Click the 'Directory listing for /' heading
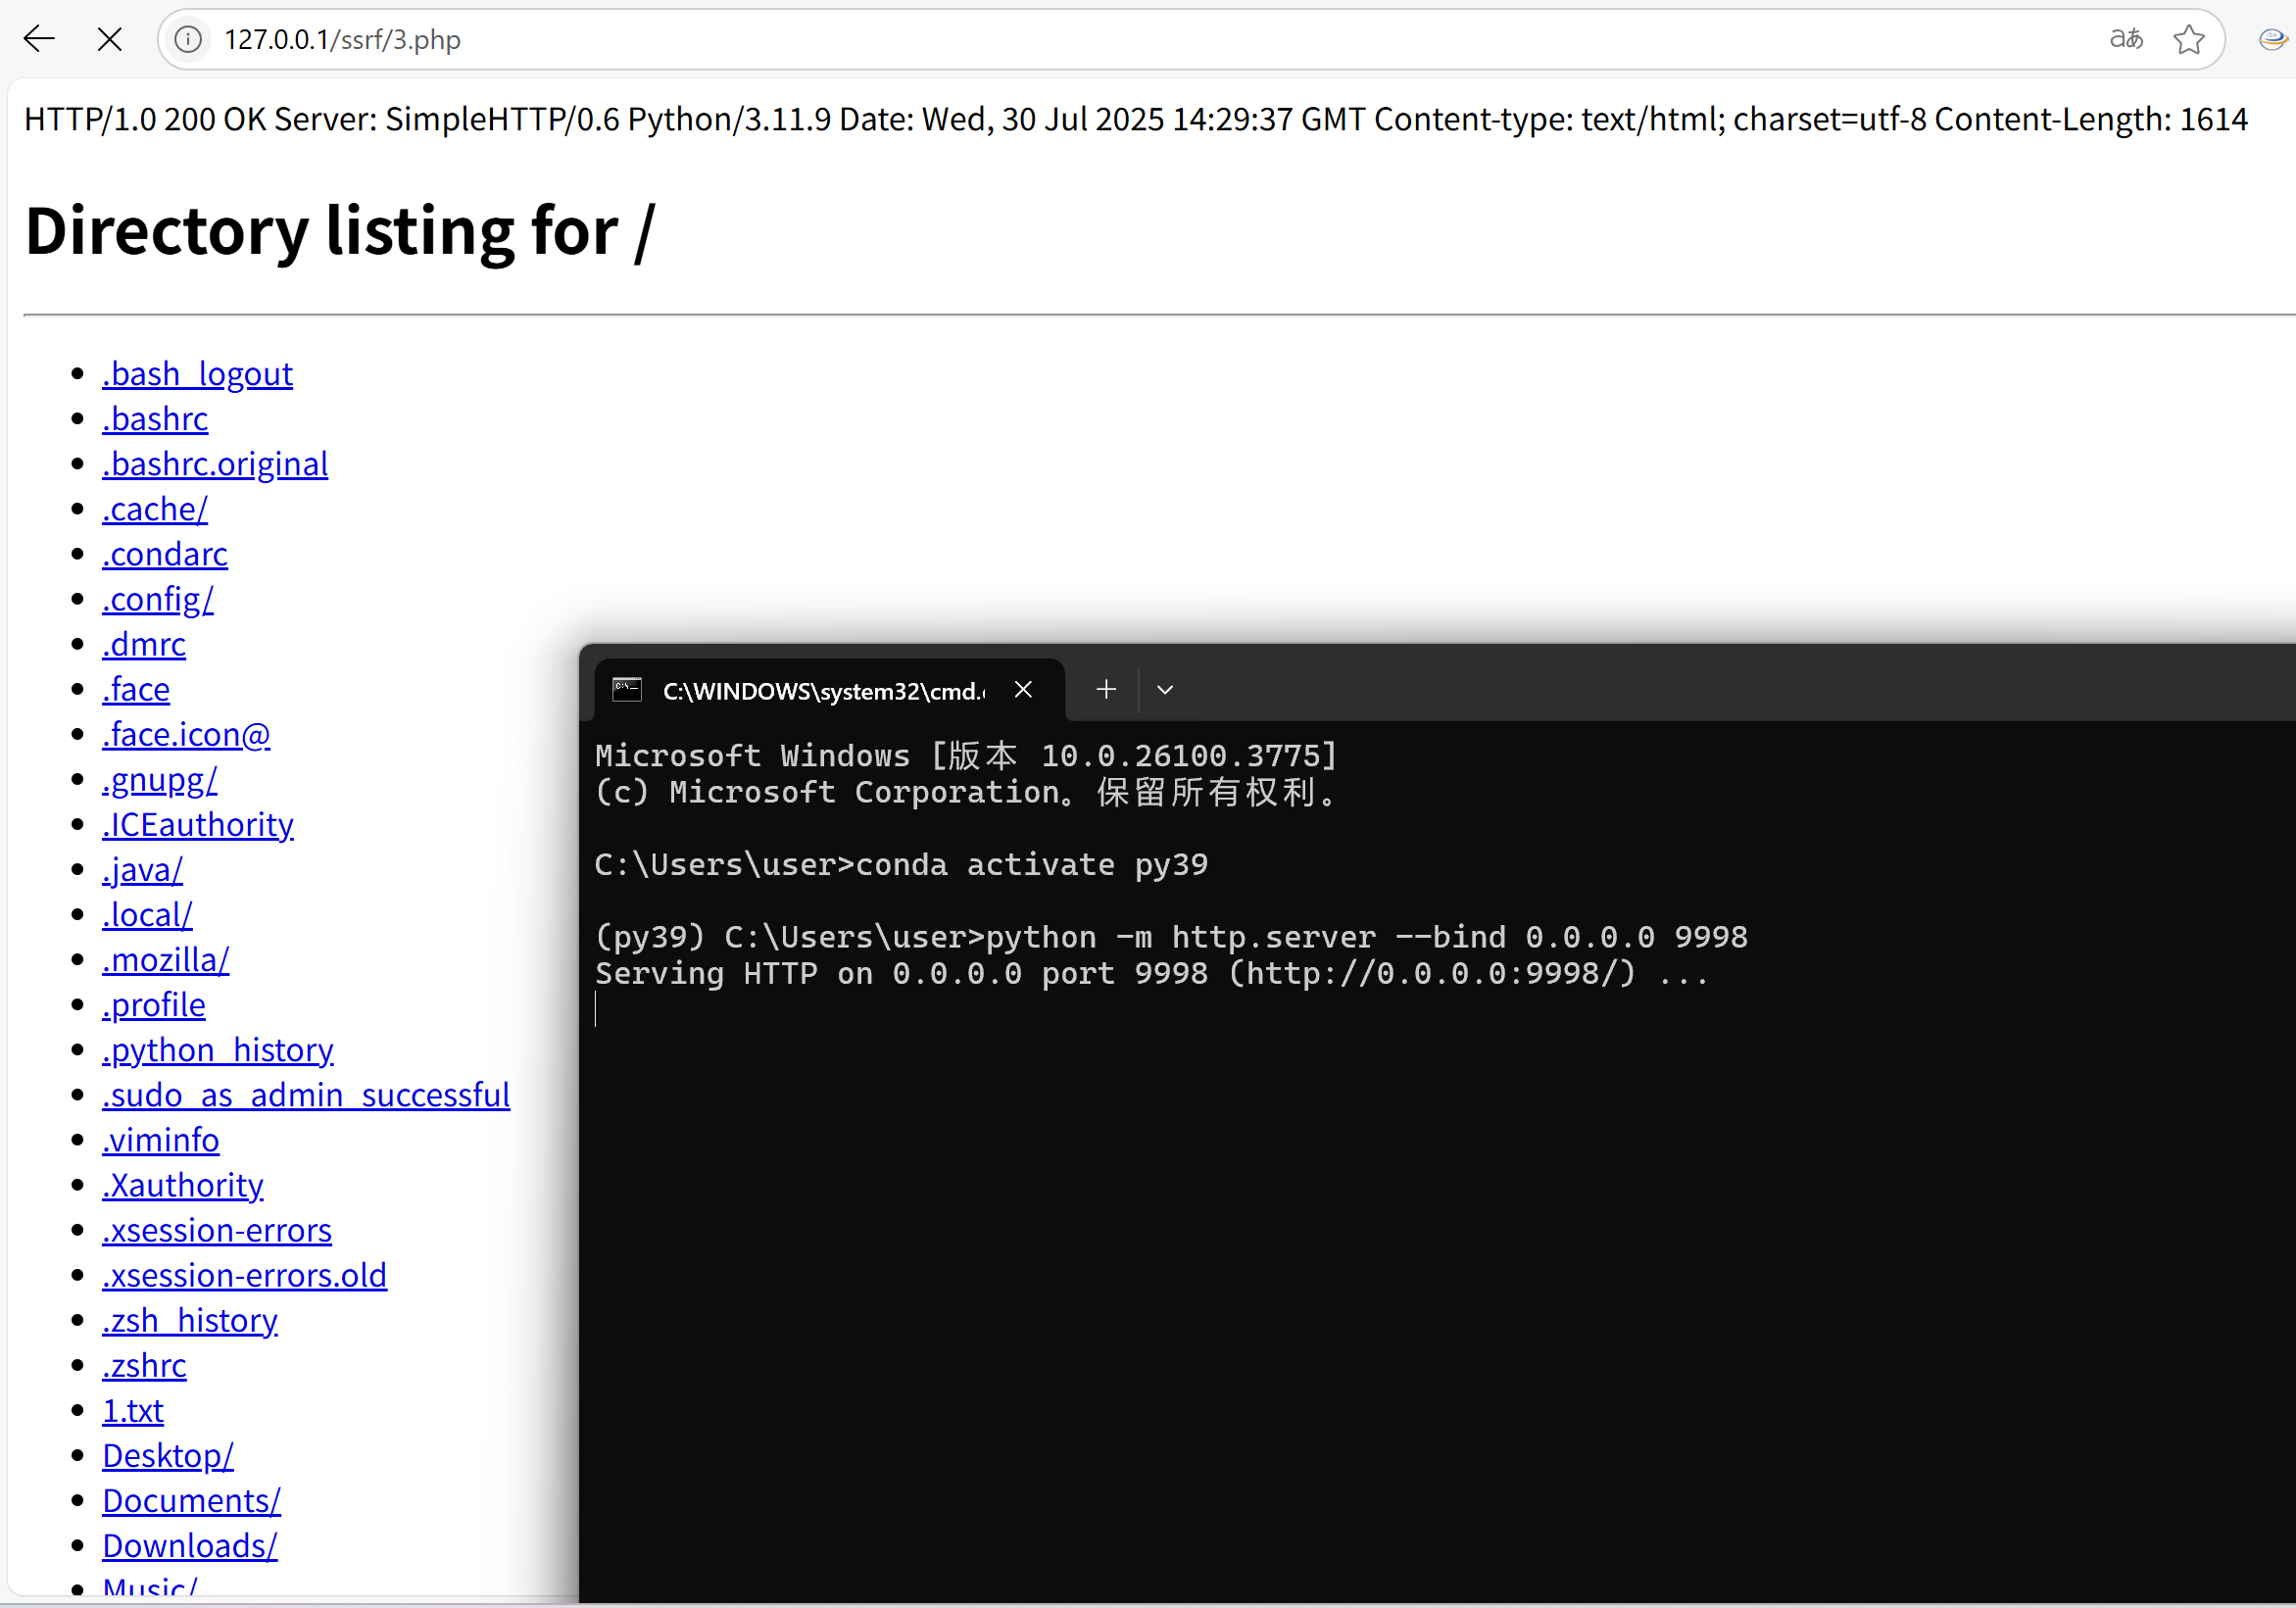Viewport: 2296px width, 1608px height. coord(340,231)
